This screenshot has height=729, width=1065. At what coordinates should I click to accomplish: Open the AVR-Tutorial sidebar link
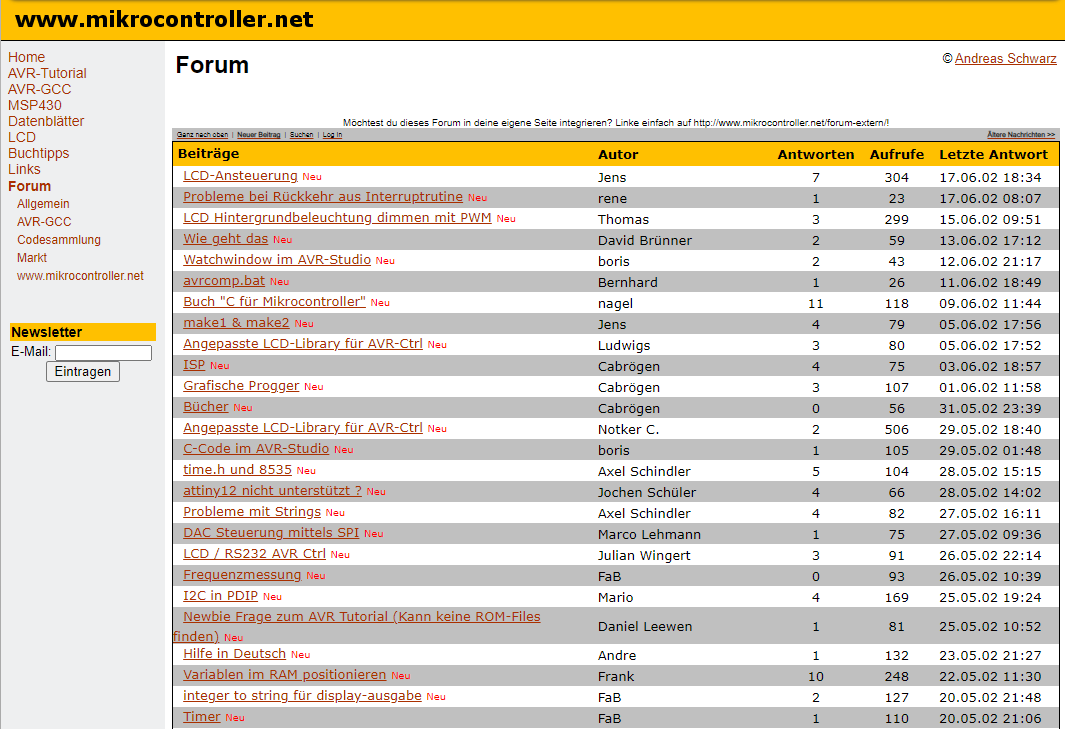click(47, 73)
